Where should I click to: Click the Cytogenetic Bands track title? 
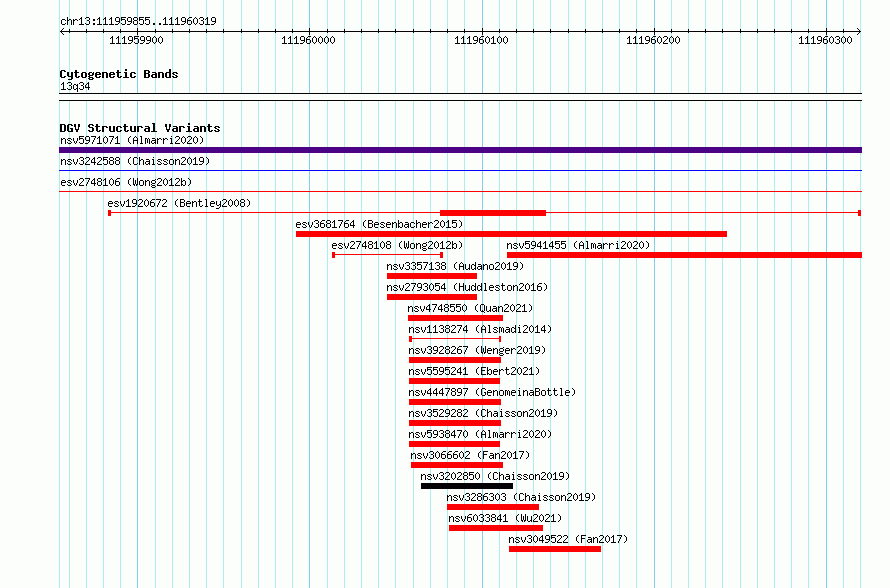coord(119,74)
